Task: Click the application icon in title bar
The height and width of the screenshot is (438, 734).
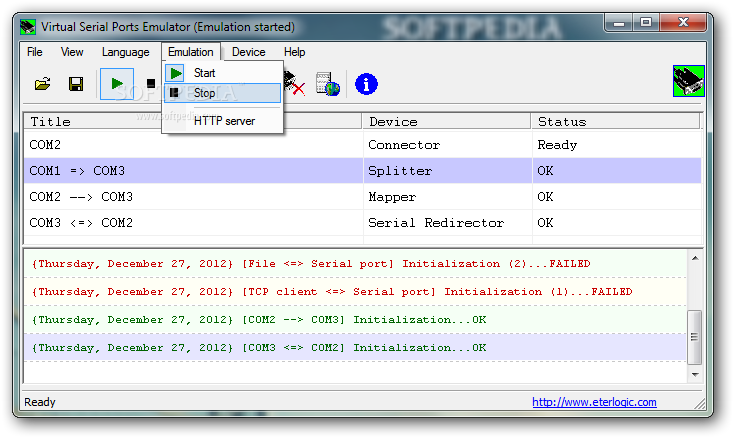Action: tap(28, 27)
